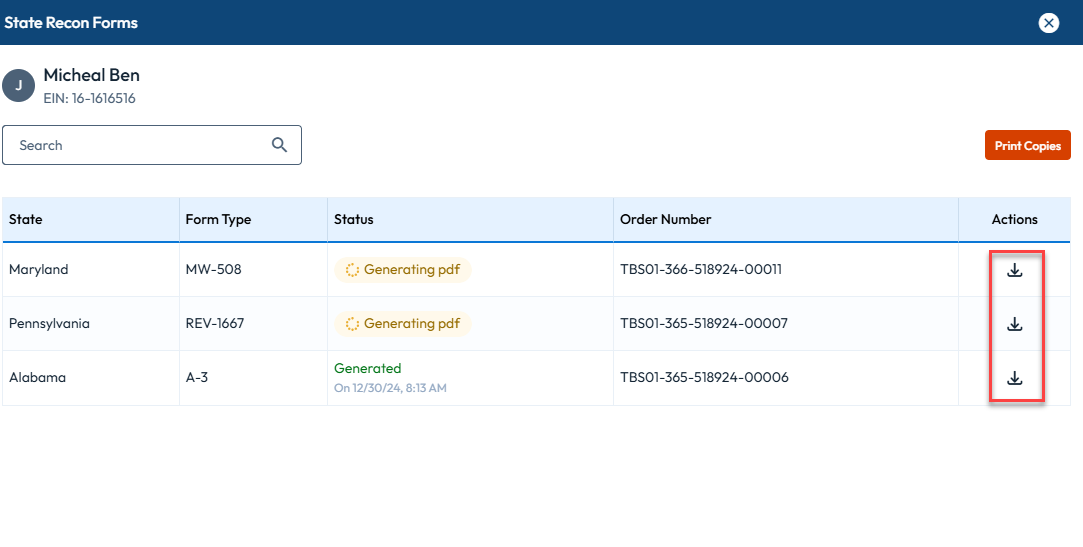The width and height of the screenshot is (1083, 547).
Task: Close the State Recon Forms dialog
Action: [1048, 23]
